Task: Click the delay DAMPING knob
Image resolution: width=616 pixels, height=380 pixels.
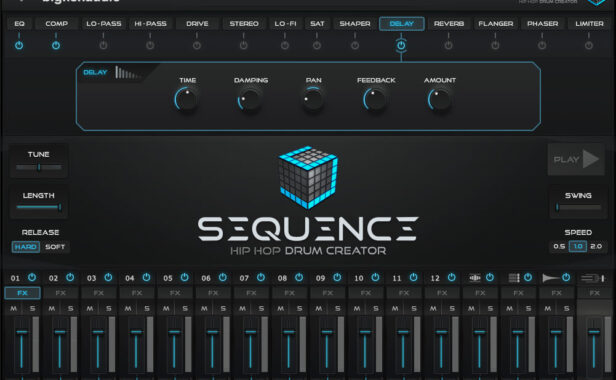Action: [x=249, y=99]
